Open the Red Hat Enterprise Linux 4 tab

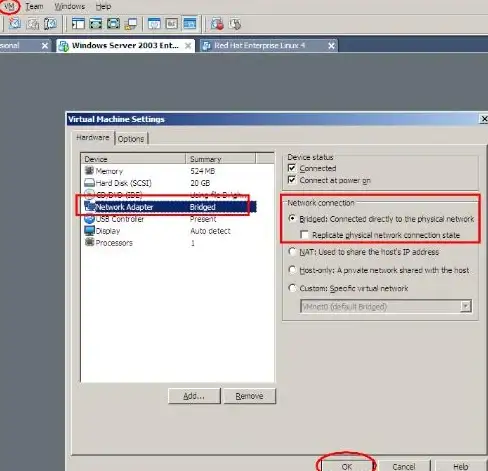pos(269,46)
